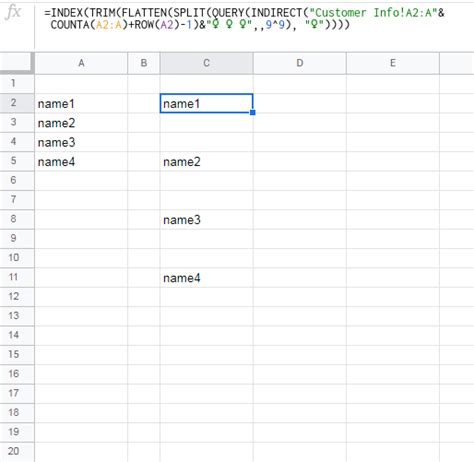
Task: Select row 9 header
Action: [x=17, y=238]
